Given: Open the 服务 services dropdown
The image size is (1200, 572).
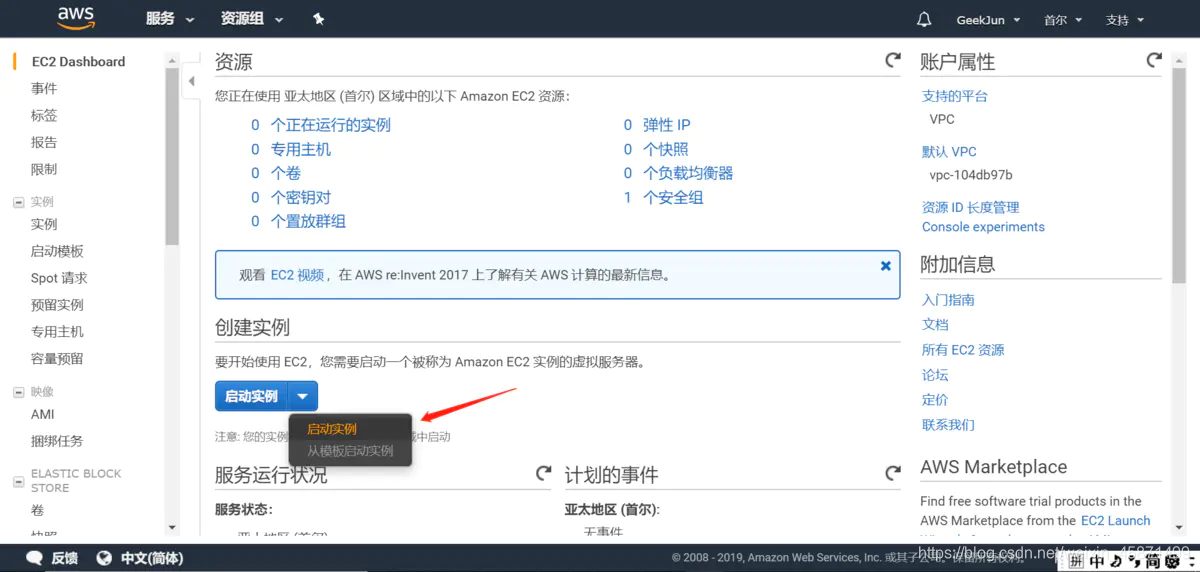Looking at the screenshot, I should point(170,19).
